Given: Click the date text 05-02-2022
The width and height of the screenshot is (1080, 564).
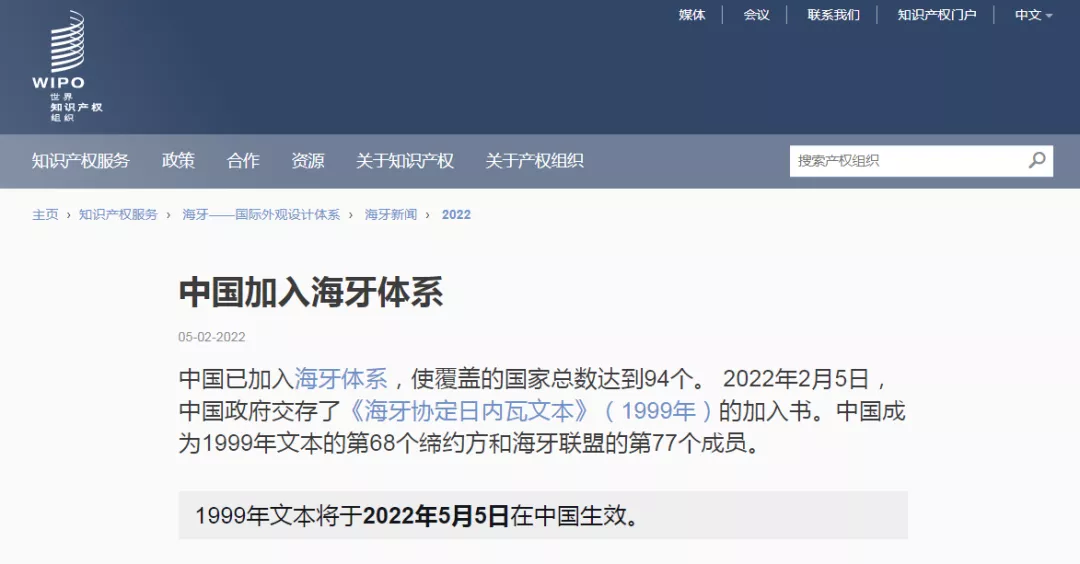Looking at the screenshot, I should pyautogui.click(x=211, y=337).
